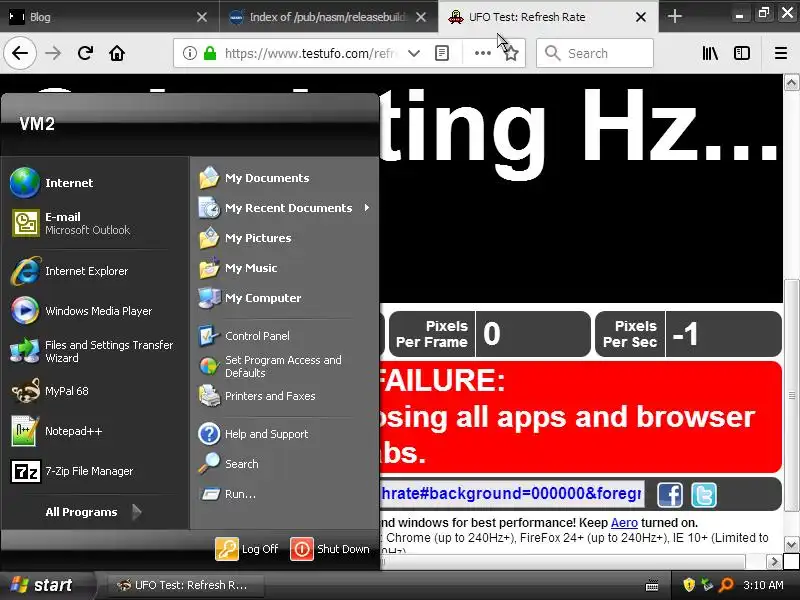This screenshot has height=600, width=800.
Task: Open the address bar history dropdown
Action: pos(414,53)
